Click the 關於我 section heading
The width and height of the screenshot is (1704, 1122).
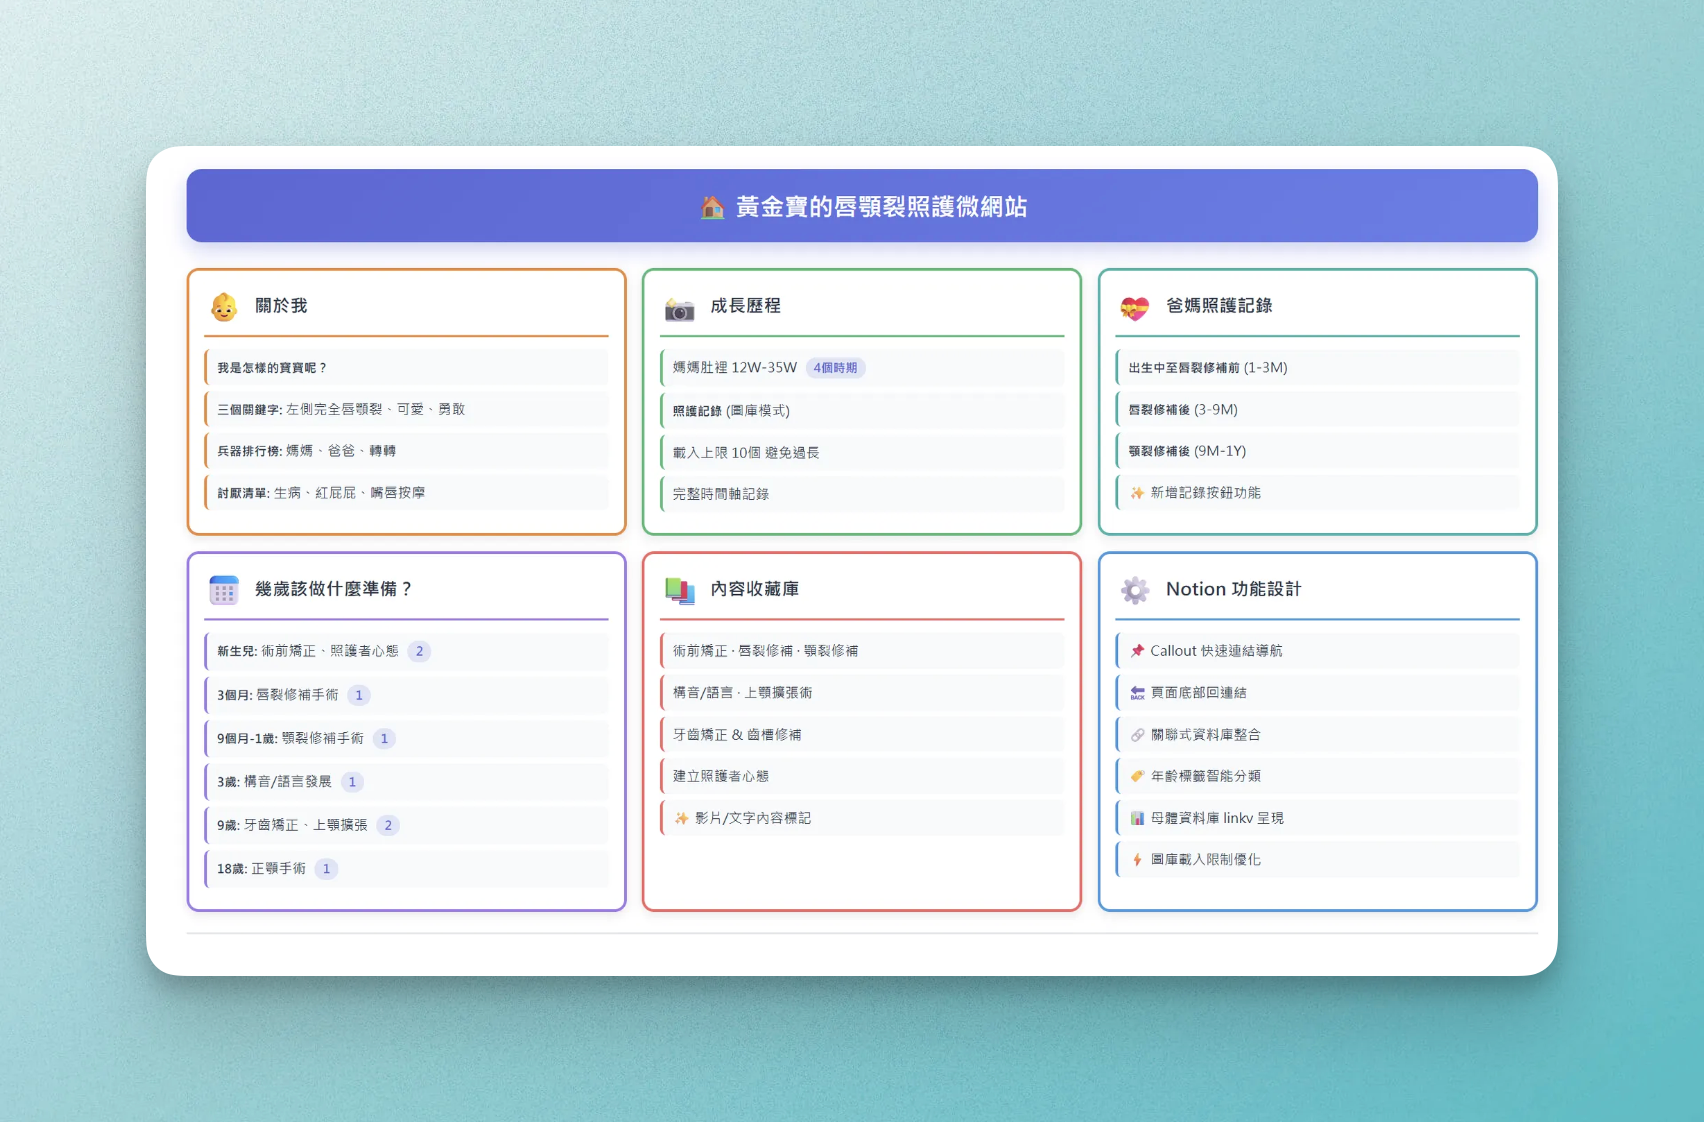click(281, 306)
